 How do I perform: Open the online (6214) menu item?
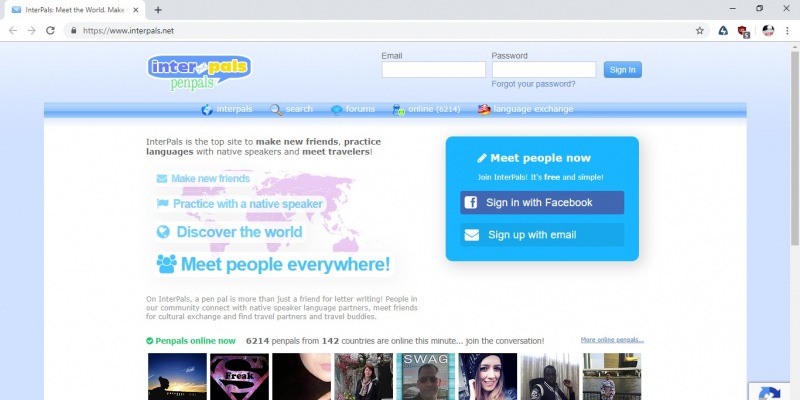tap(434, 109)
